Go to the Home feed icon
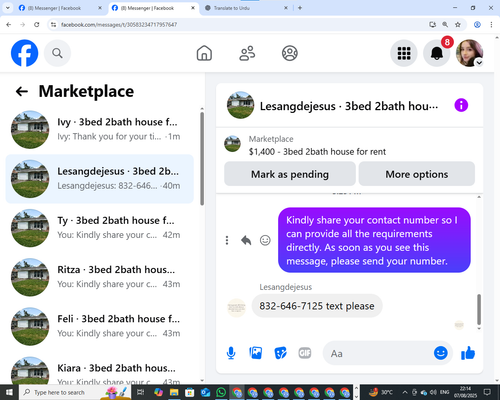This screenshot has width=500, height=400. click(x=204, y=53)
